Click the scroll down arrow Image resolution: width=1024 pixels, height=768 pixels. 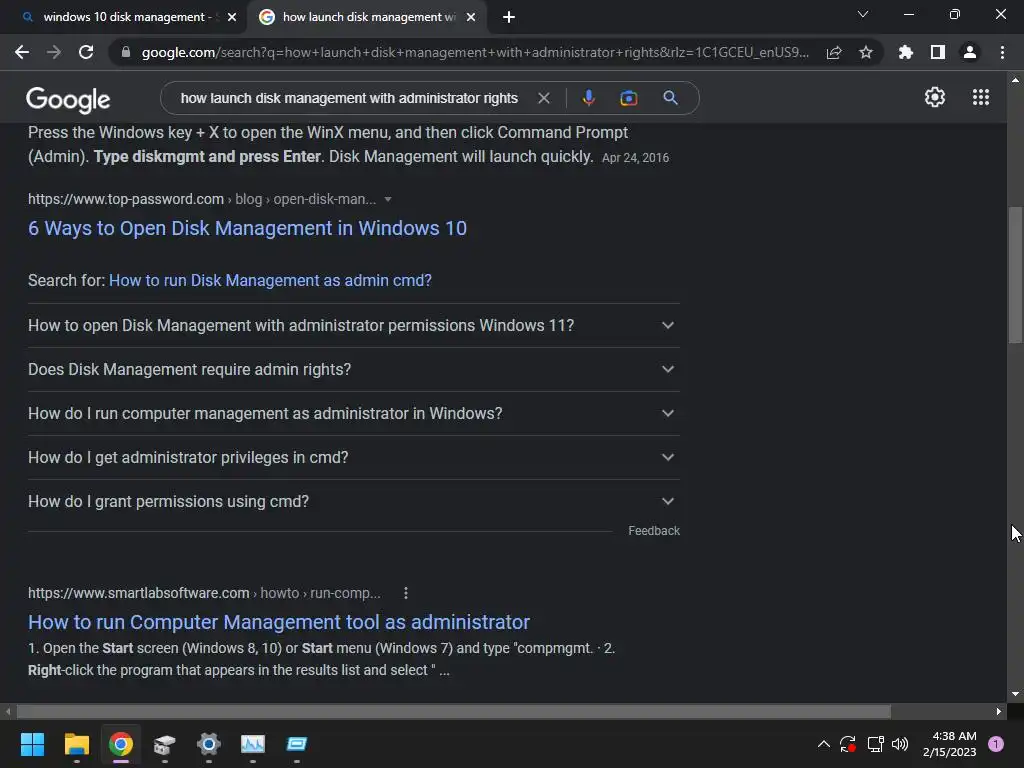(1015, 695)
